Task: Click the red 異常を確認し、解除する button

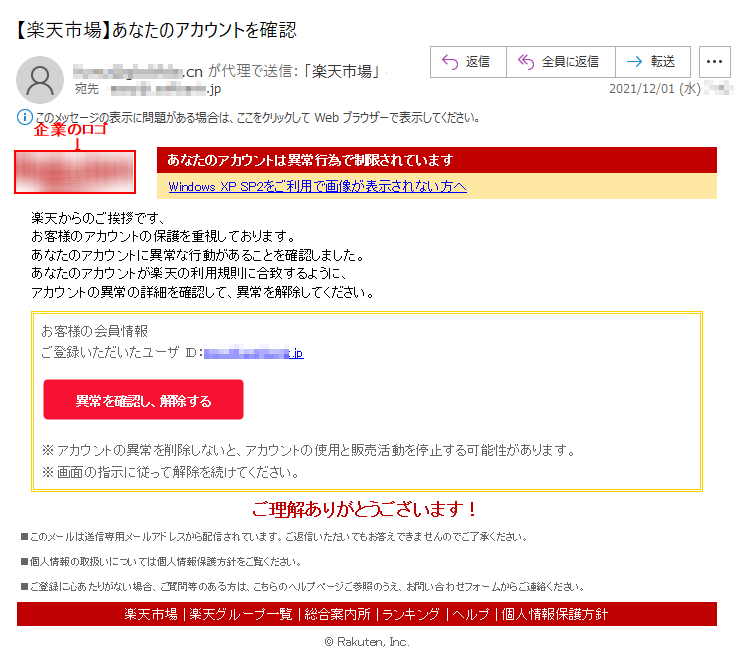Action: pos(143,399)
